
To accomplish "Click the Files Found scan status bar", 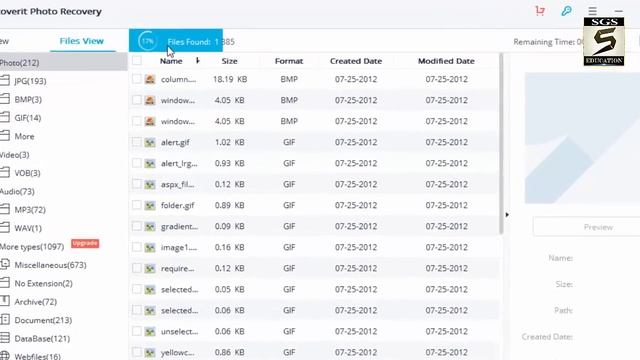I will [x=176, y=41].
